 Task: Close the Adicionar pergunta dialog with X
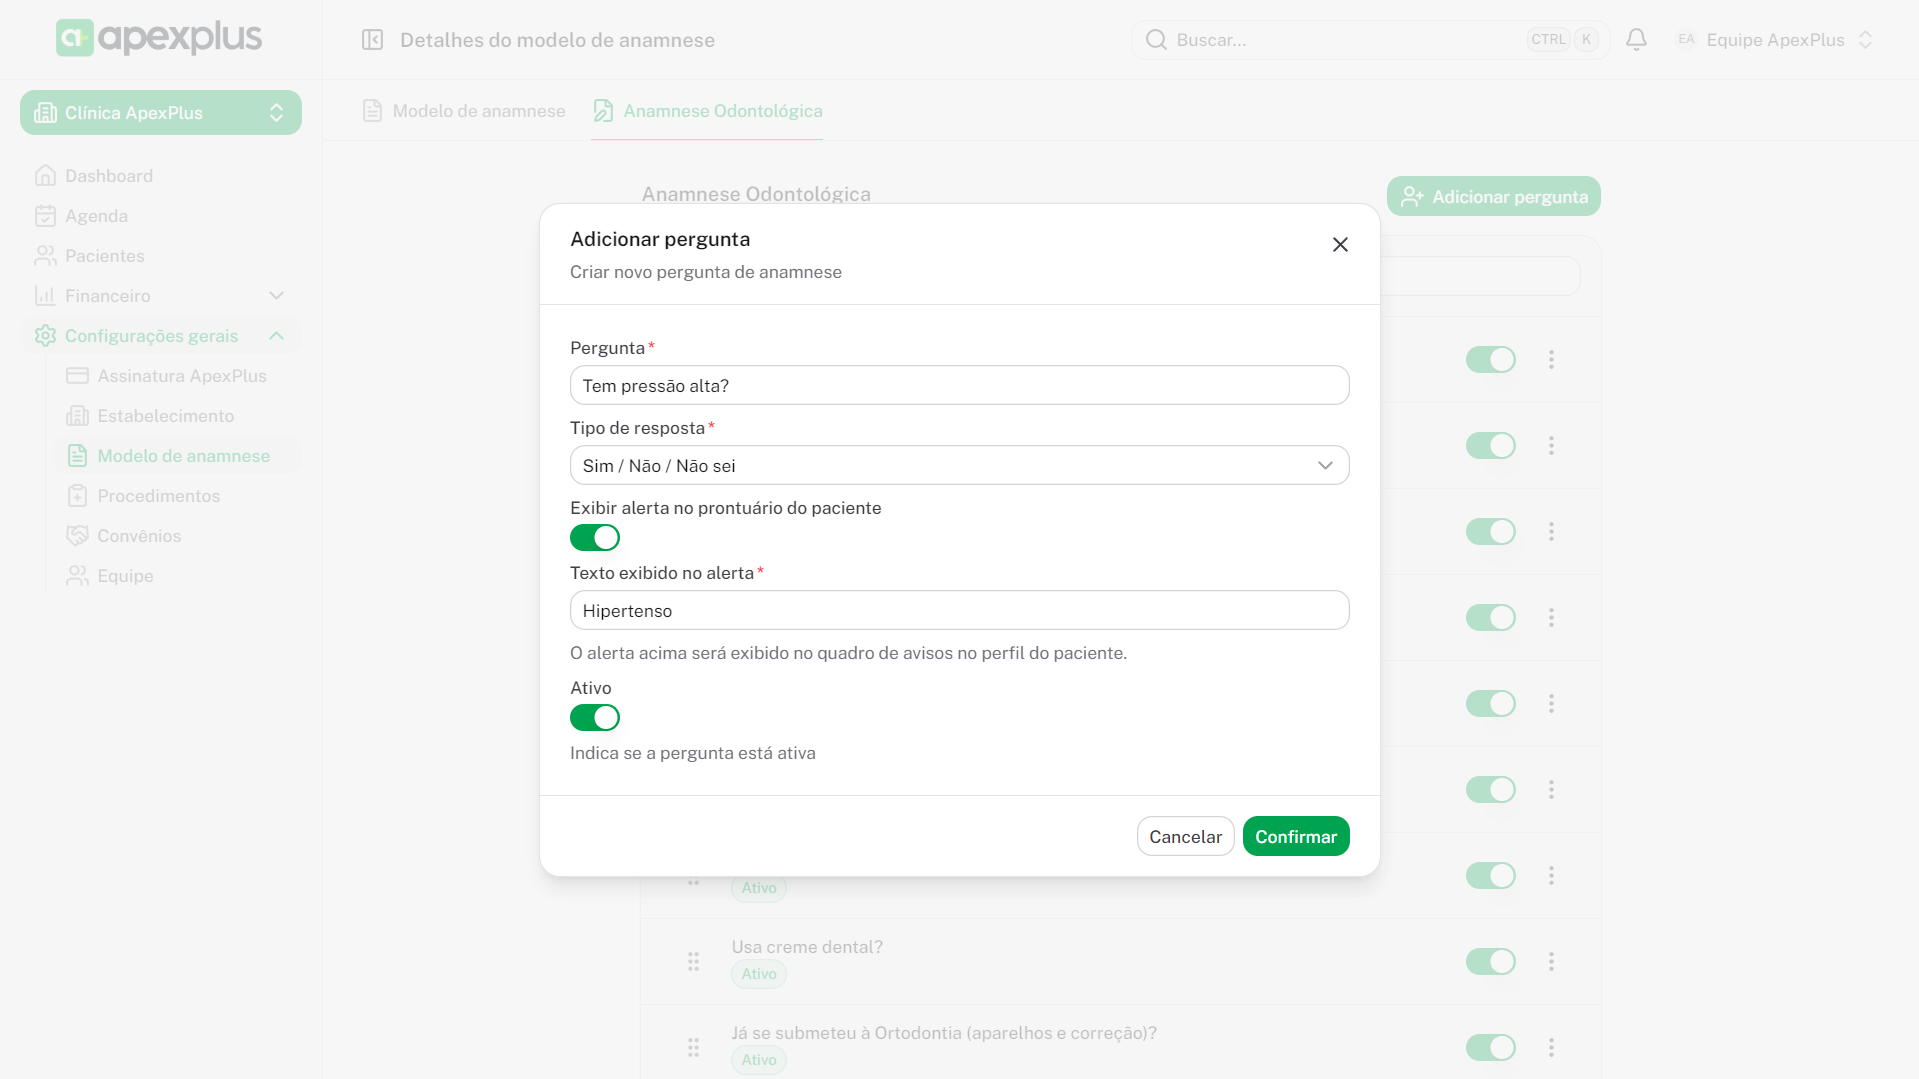click(x=1340, y=245)
